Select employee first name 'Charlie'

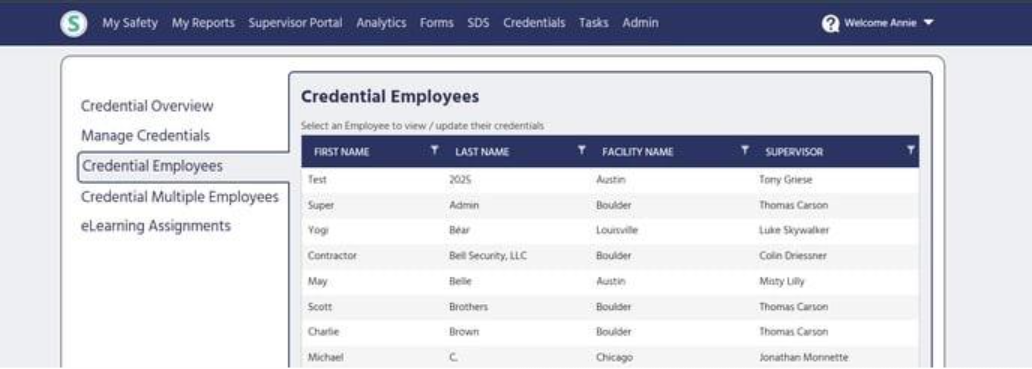[323, 332]
